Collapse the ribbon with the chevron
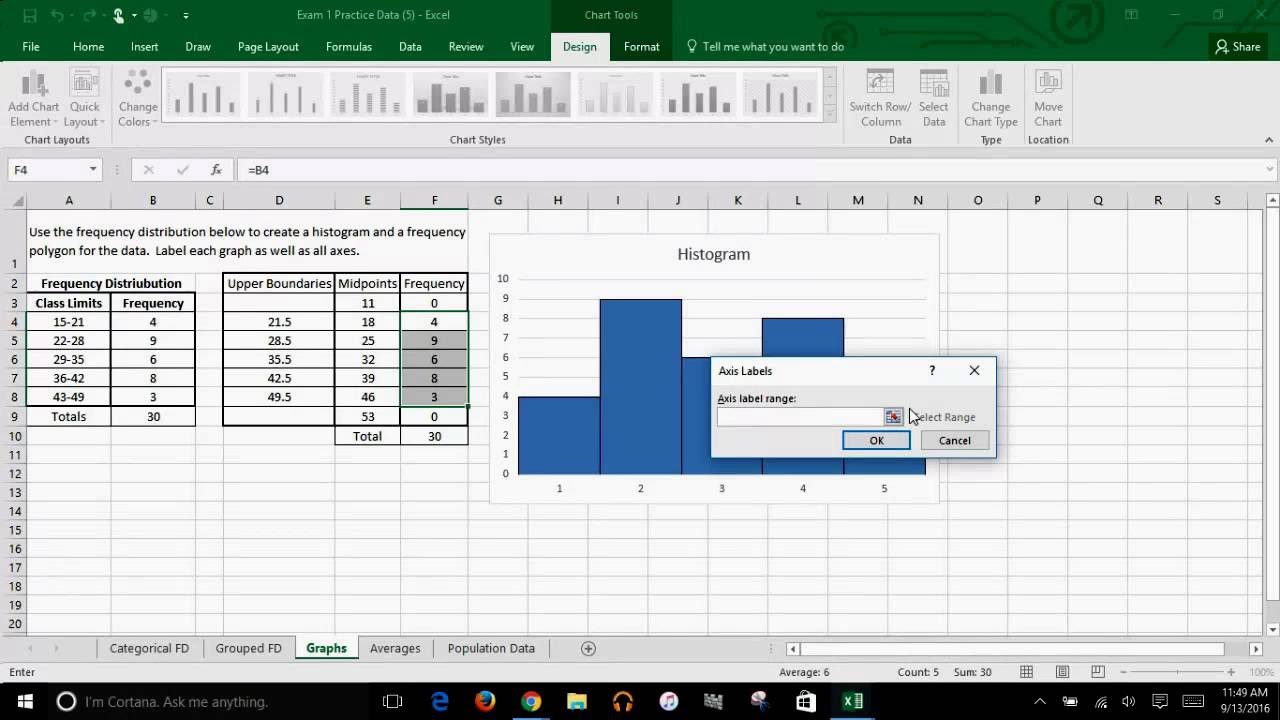Image resolution: width=1280 pixels, height=720 pixels. (x=1268, y=140)
